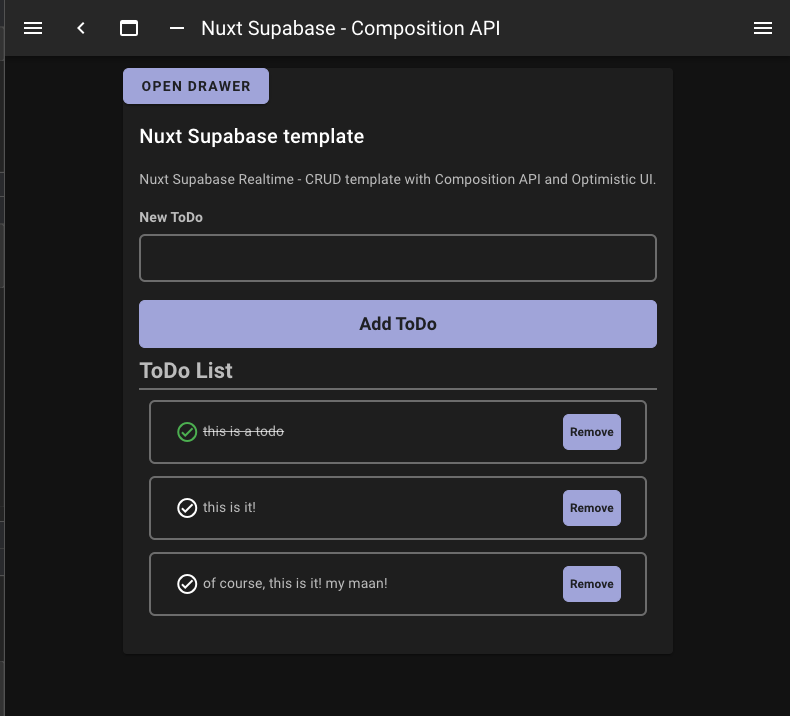Delete the 'of course, this is it! my maan!' todo

click(592, 584)
